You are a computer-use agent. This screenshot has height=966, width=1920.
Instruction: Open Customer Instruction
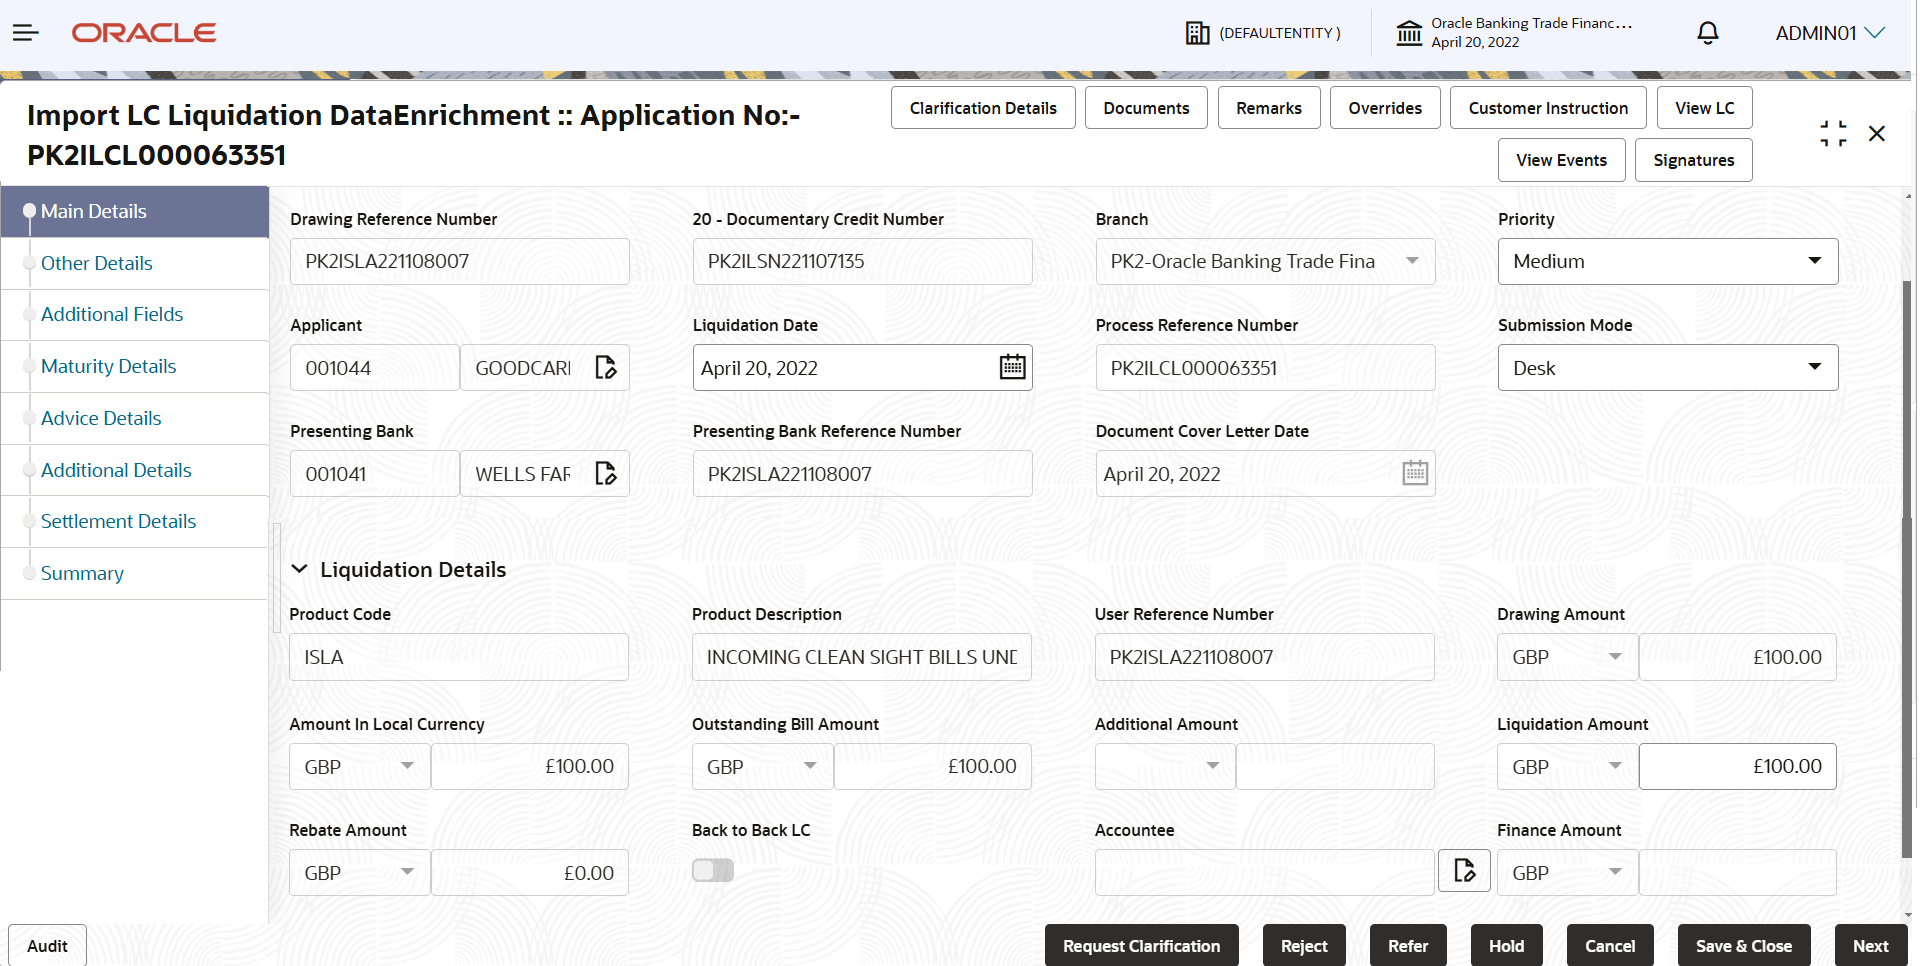[x=1548, y=108]
